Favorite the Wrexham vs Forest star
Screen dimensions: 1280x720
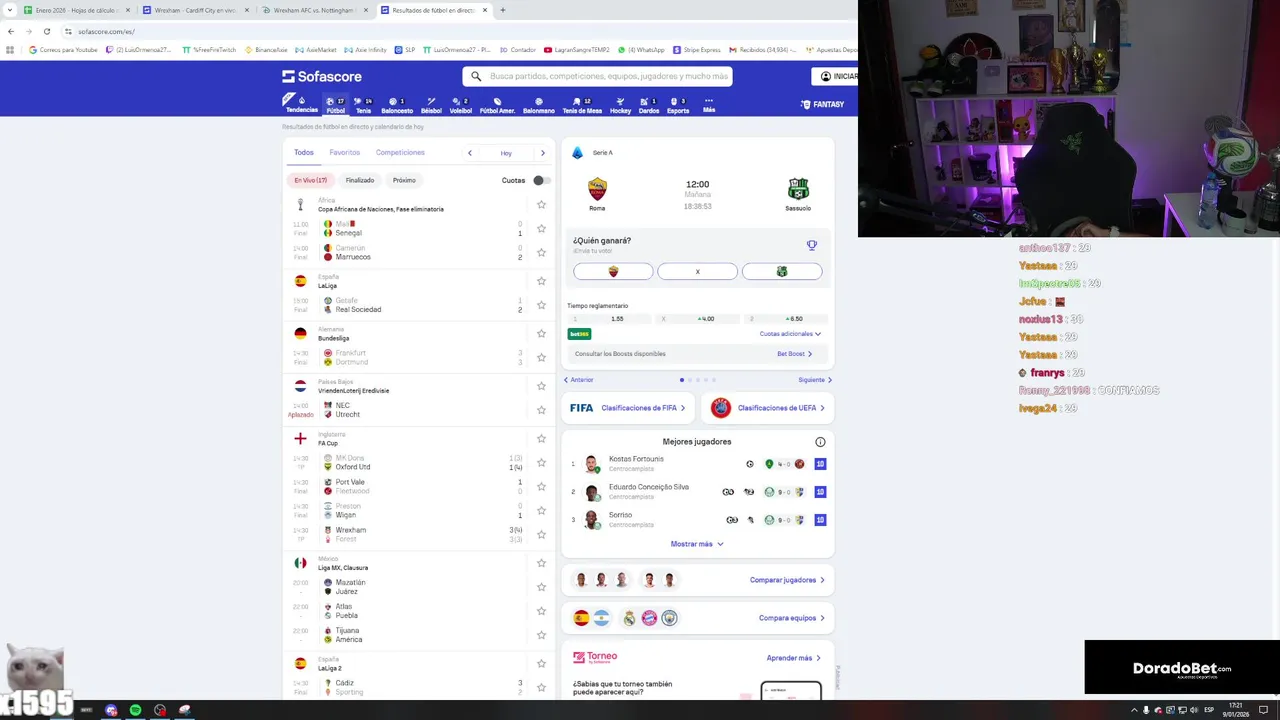(x=541, y=535)
